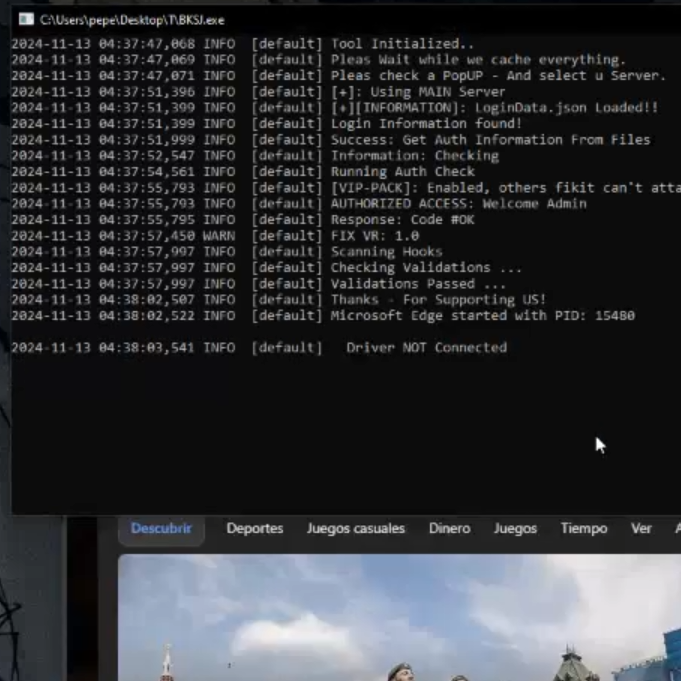Click the "Driver NOT Connected" log line
The width and height of the screenshot is (681, 681).
426,347
